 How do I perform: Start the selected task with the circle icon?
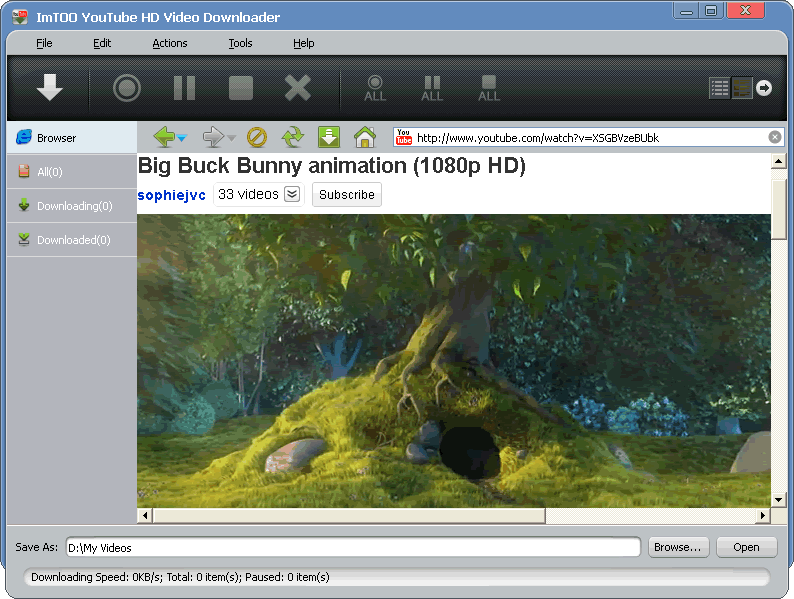127,88
